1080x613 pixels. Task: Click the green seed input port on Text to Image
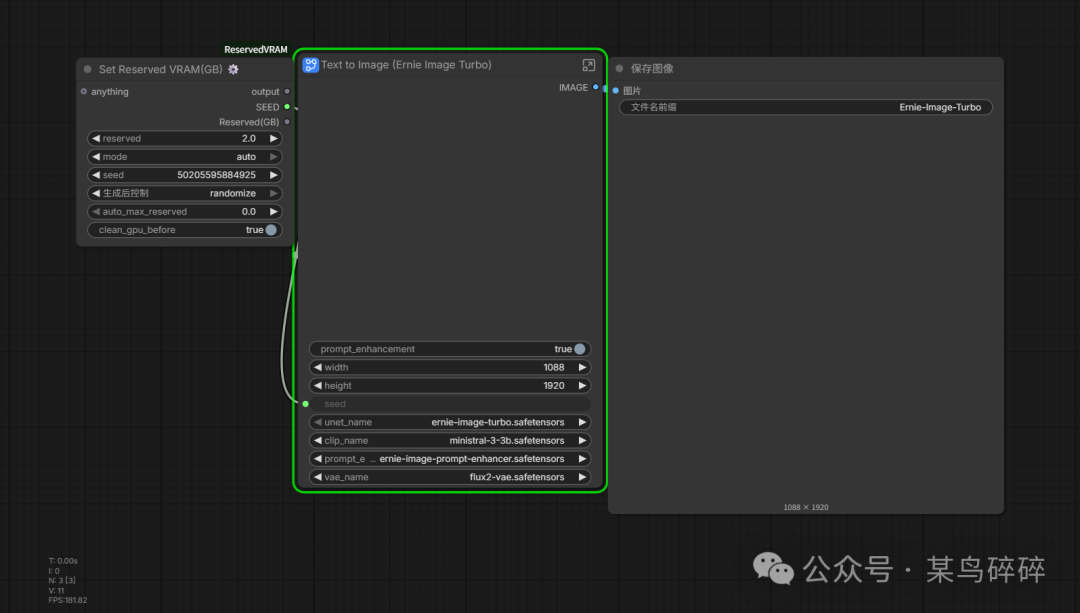point(305,404)
